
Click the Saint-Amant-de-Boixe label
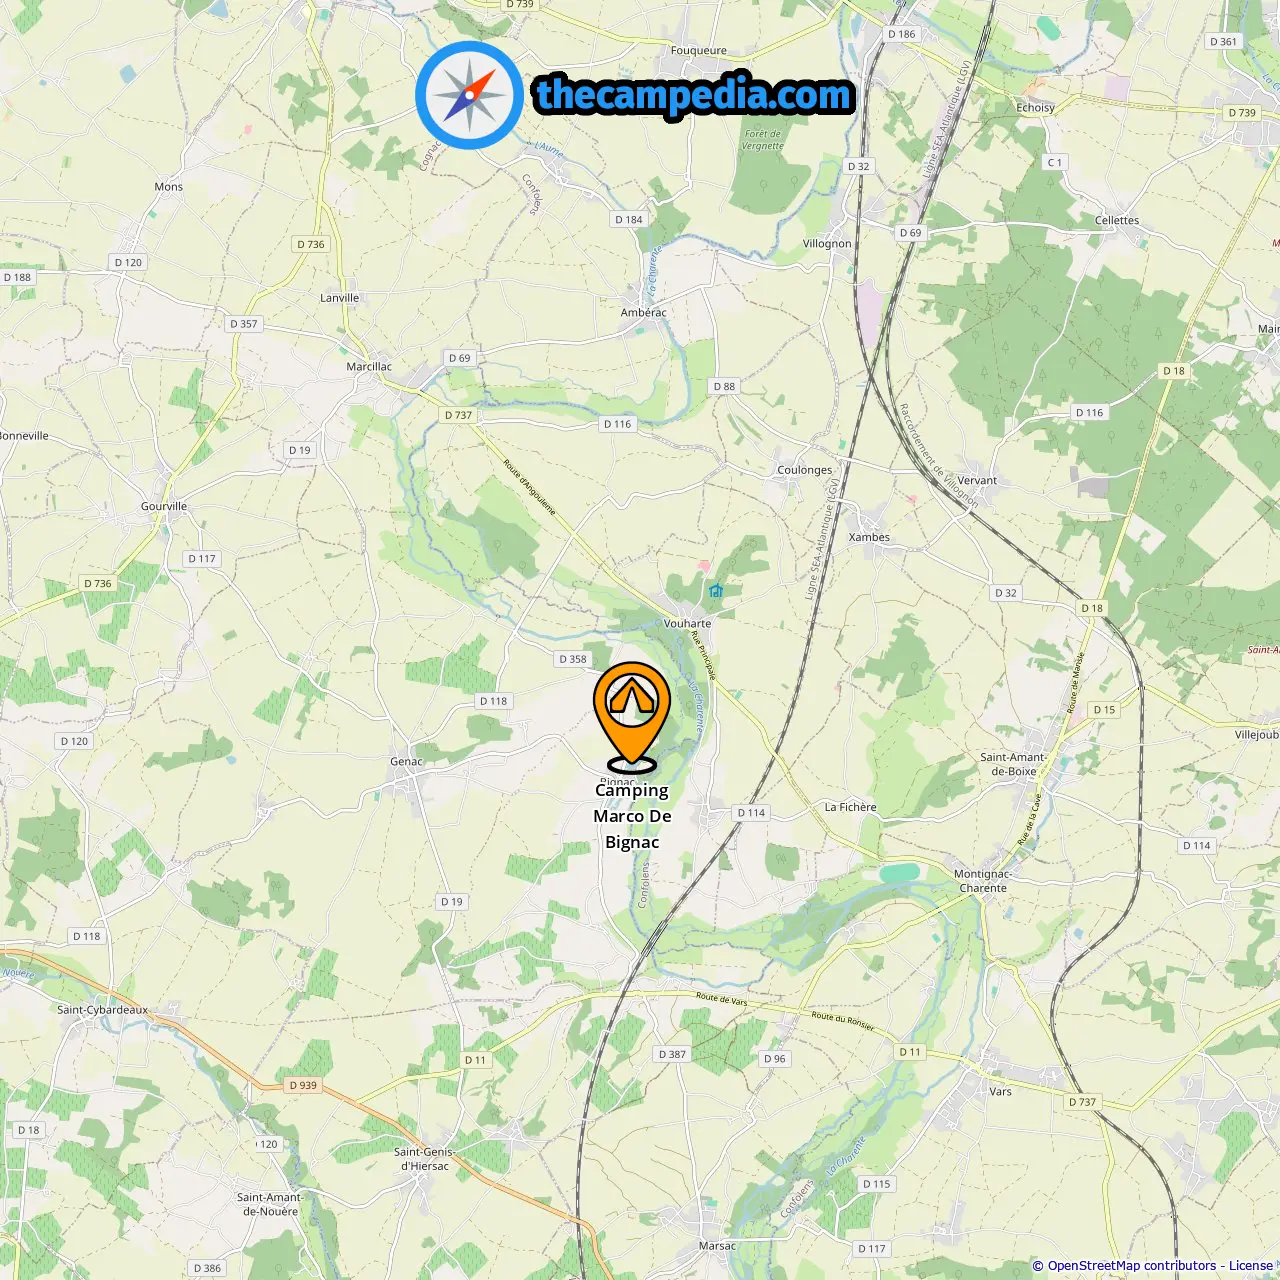[x=1013, y=764]
